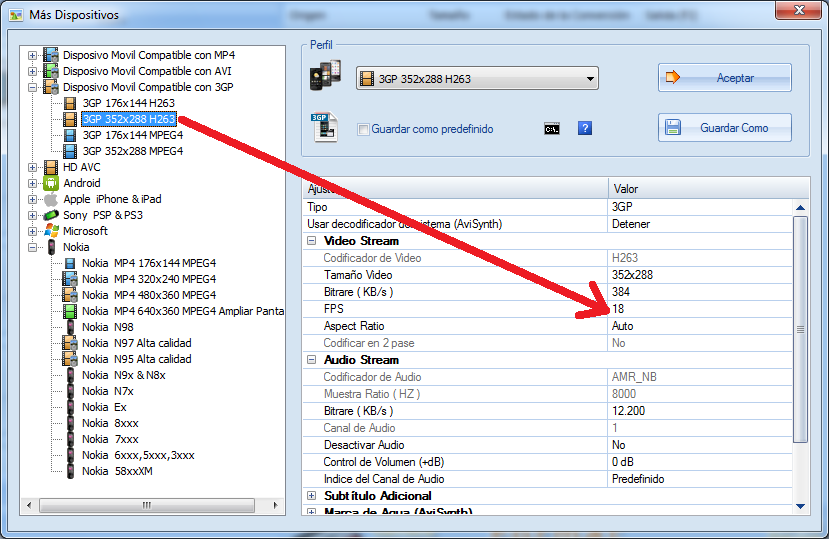The height and width of the screenshot is (539, 829).
Task: Click icon beside Nokia N95 Alta calidad
Action: (x=70, y=359)
